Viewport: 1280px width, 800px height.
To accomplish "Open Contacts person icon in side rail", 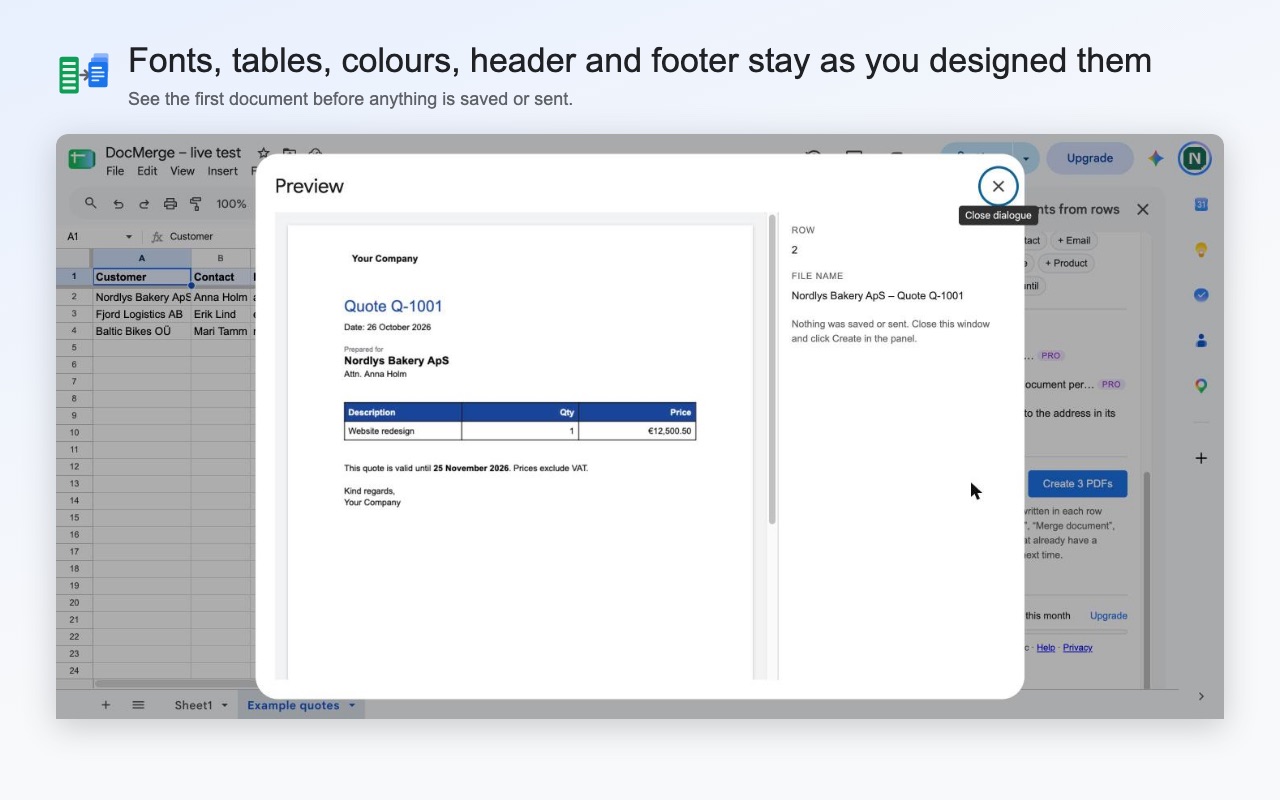I will (x=1201, y=340).
